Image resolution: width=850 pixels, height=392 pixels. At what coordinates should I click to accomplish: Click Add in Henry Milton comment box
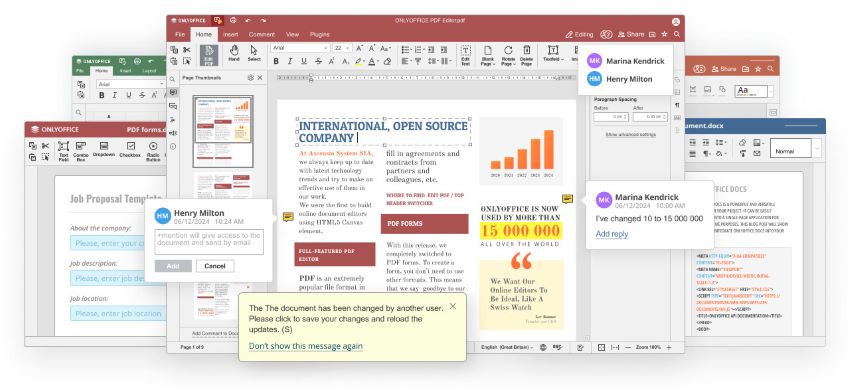coord(173,266)
